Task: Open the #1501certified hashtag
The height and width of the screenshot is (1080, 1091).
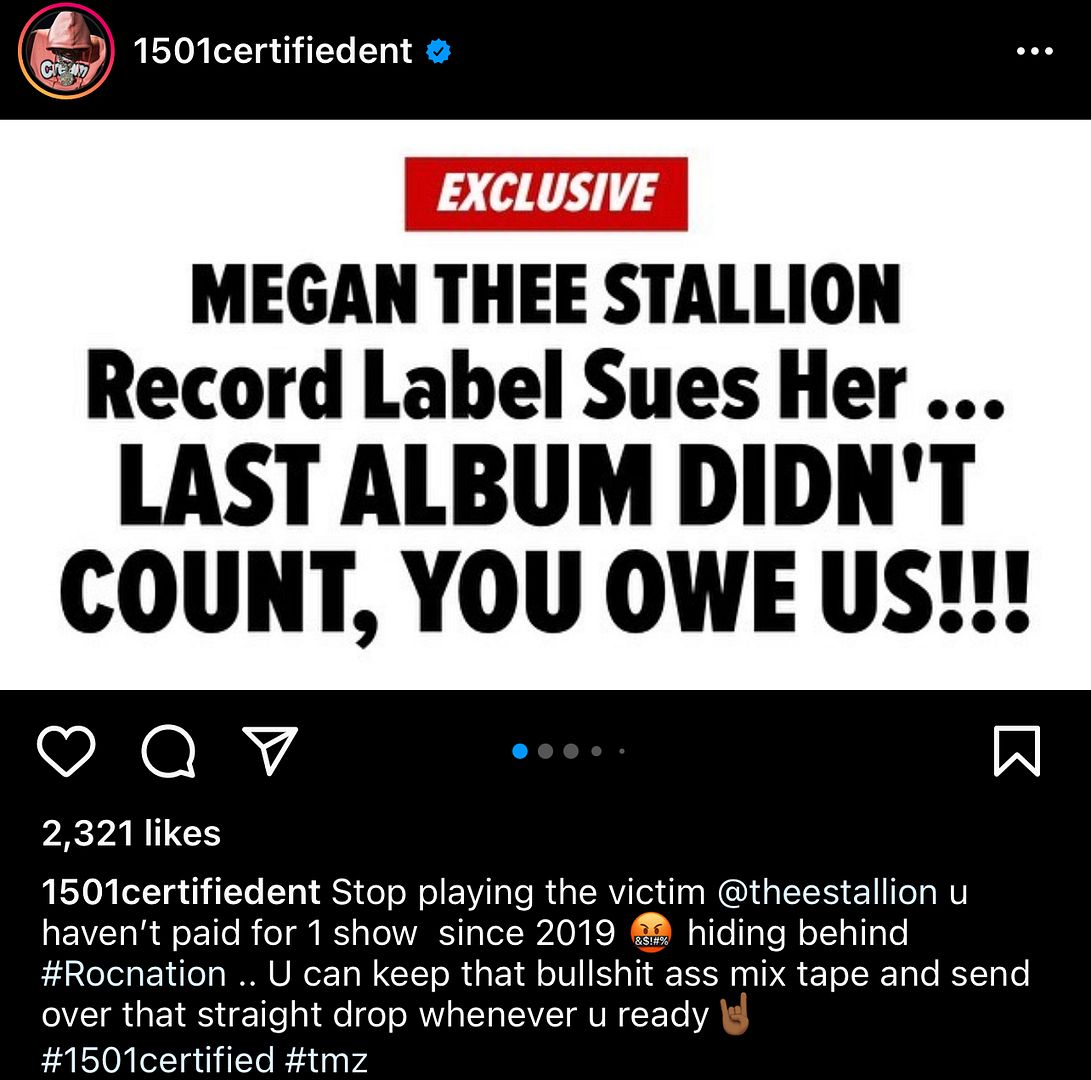Action: [x=158, y=1059]
